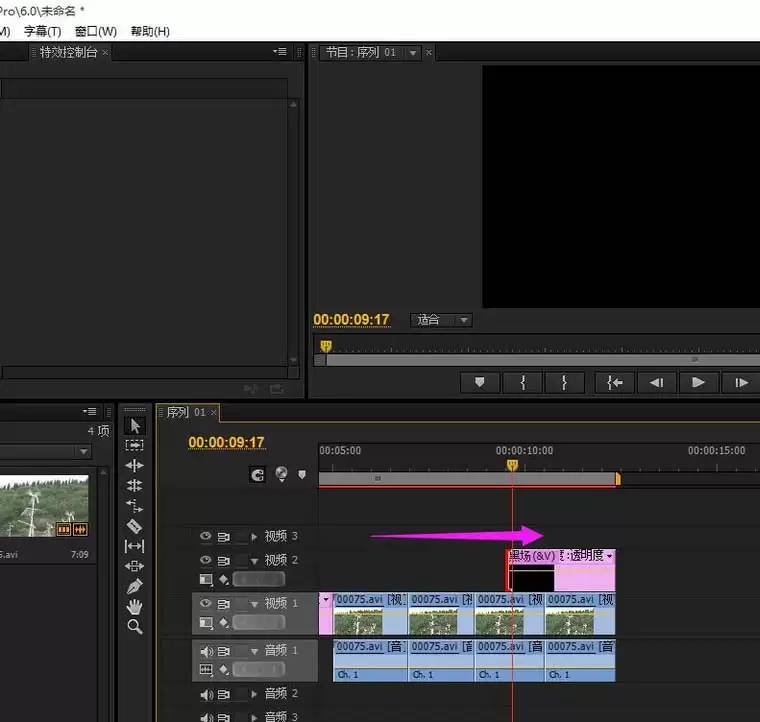Switch to the 特效控制台 tab

[x=68, y=52]
